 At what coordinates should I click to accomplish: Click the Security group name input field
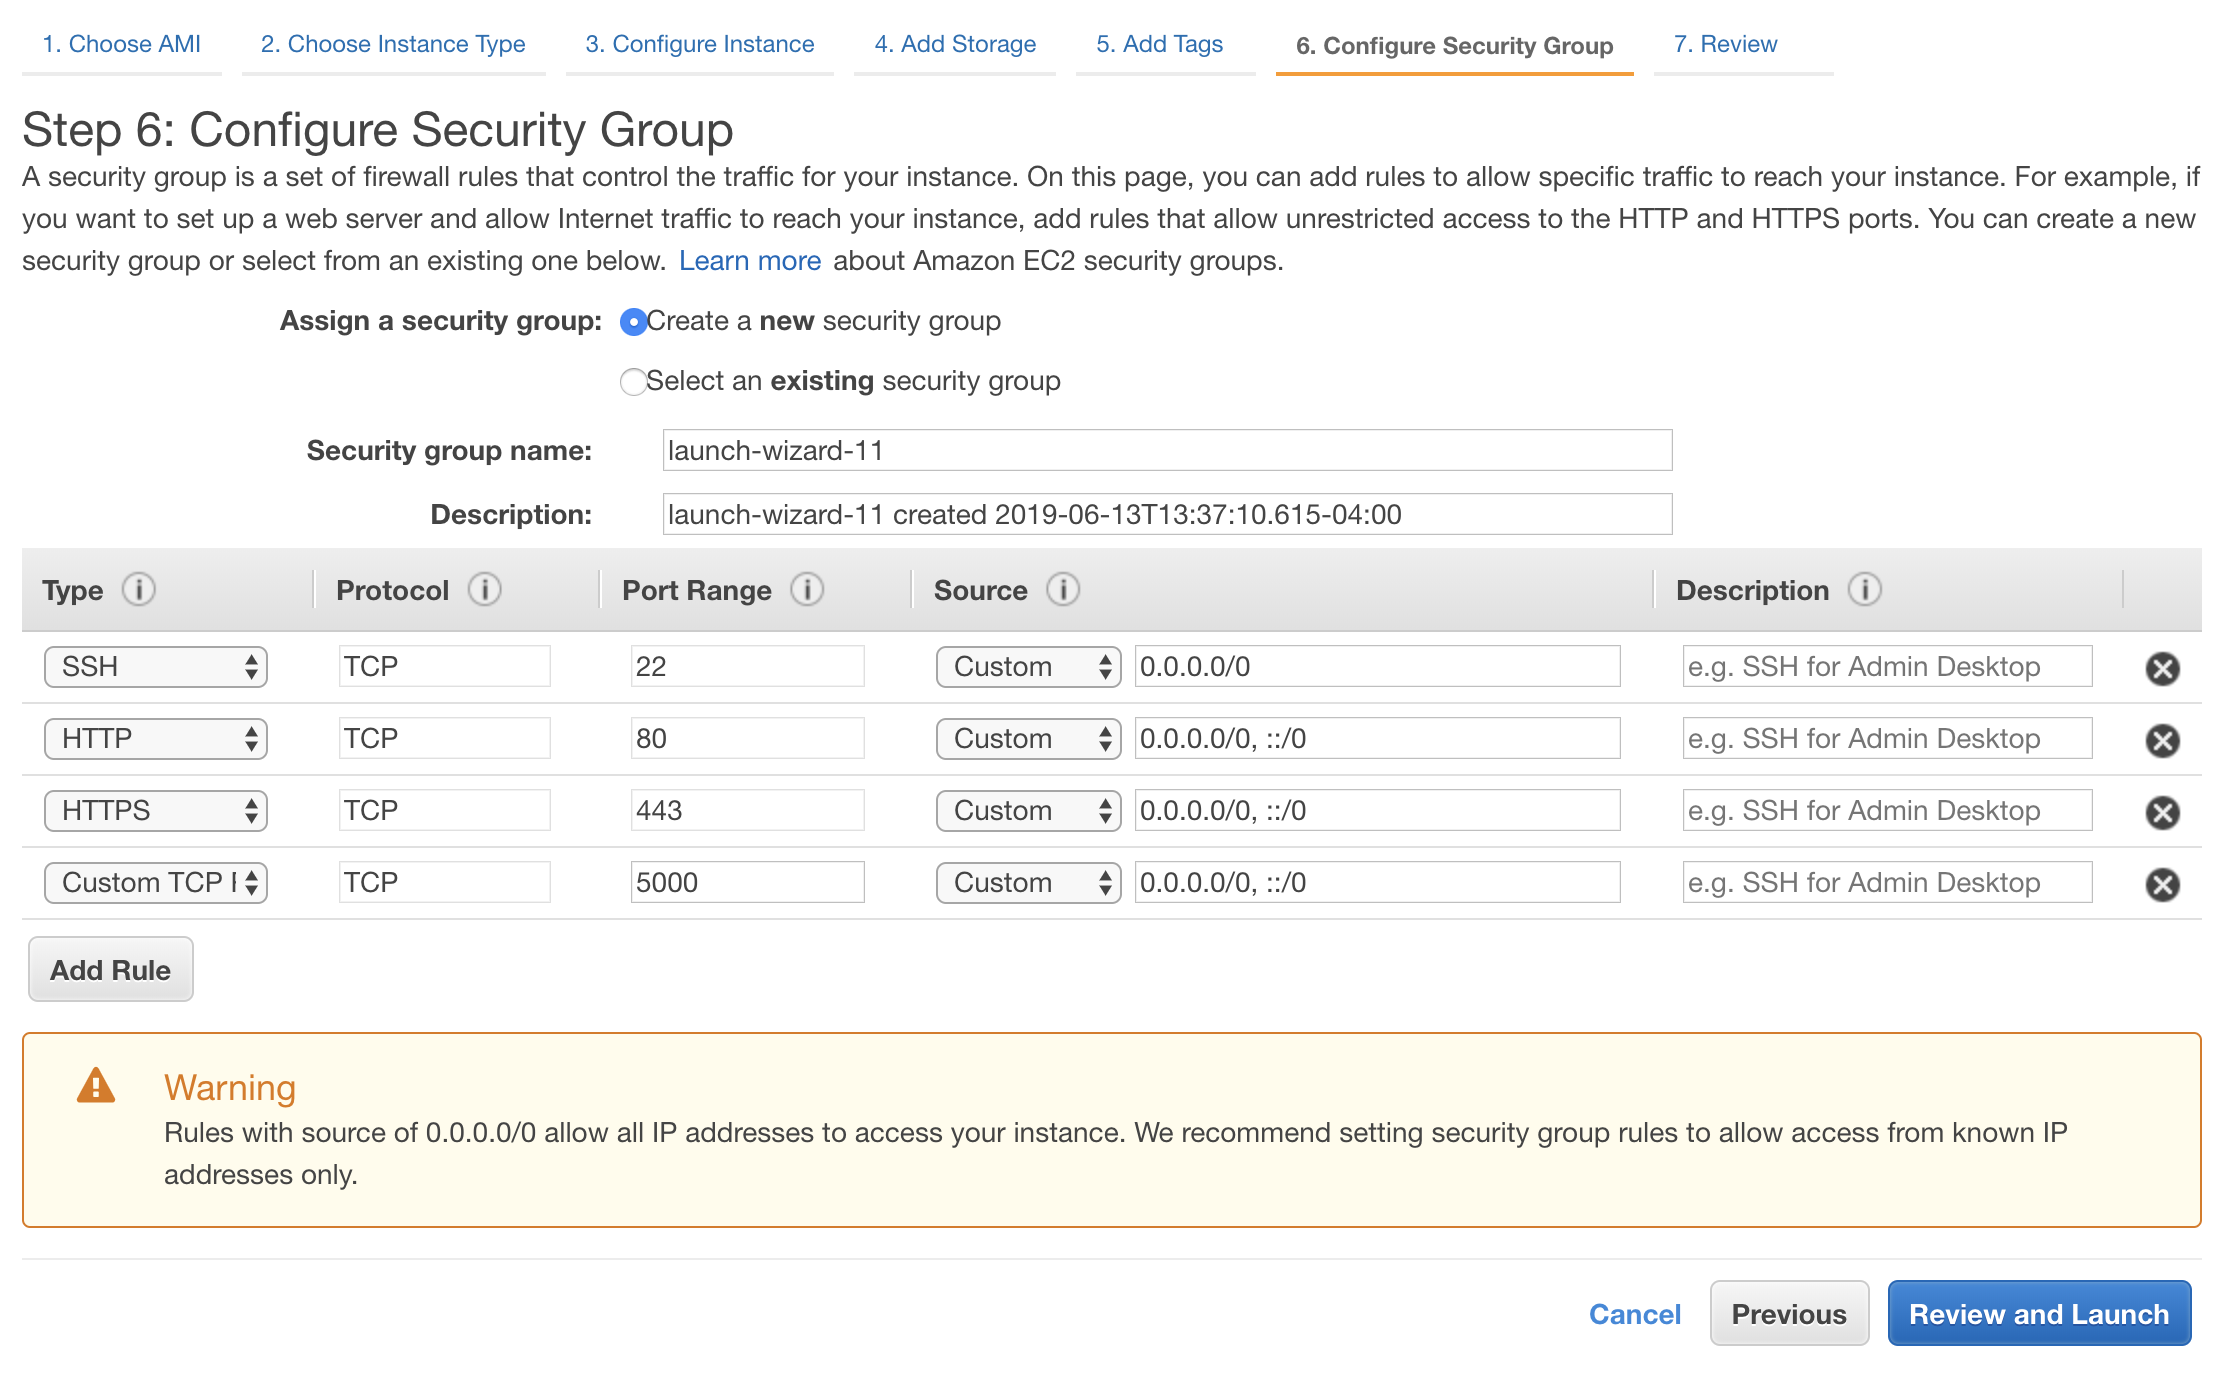coord(1166,450)
